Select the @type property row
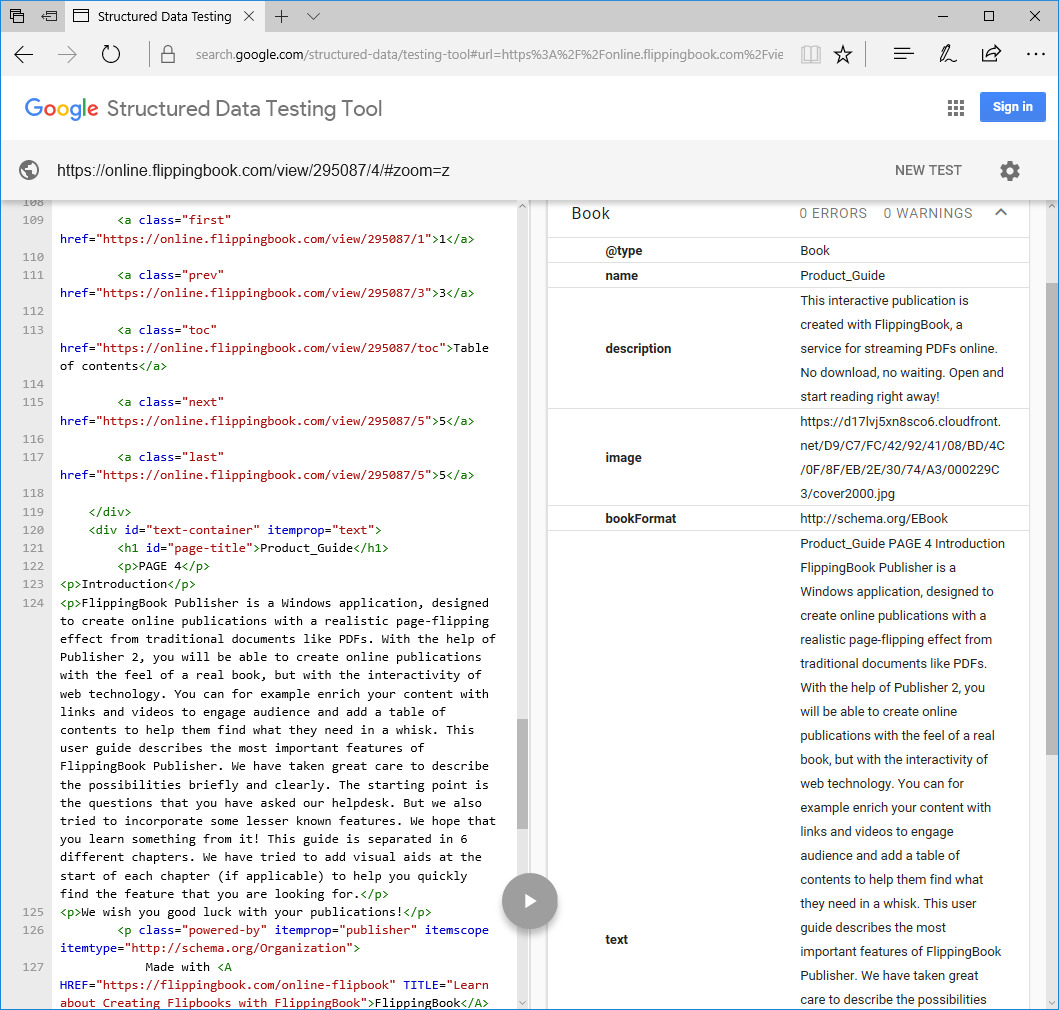Image resolution: width=1059 pixels, height=1010 pixels. 788,251
